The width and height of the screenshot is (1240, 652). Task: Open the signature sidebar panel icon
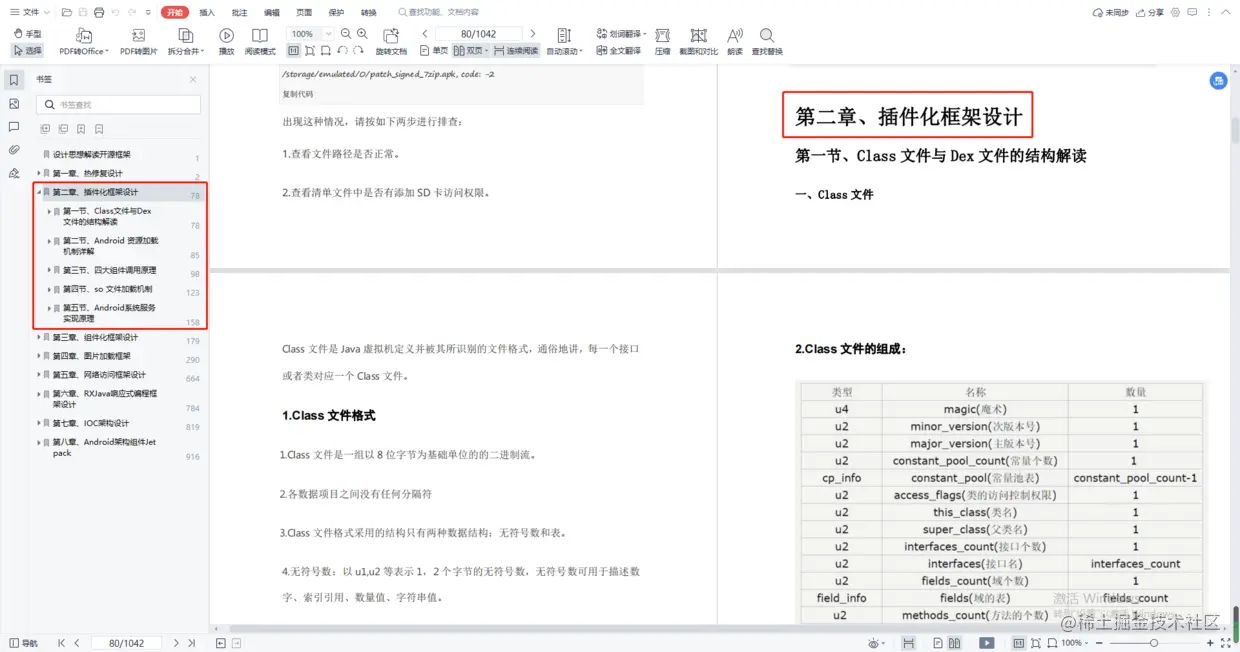tap(14, 172)
